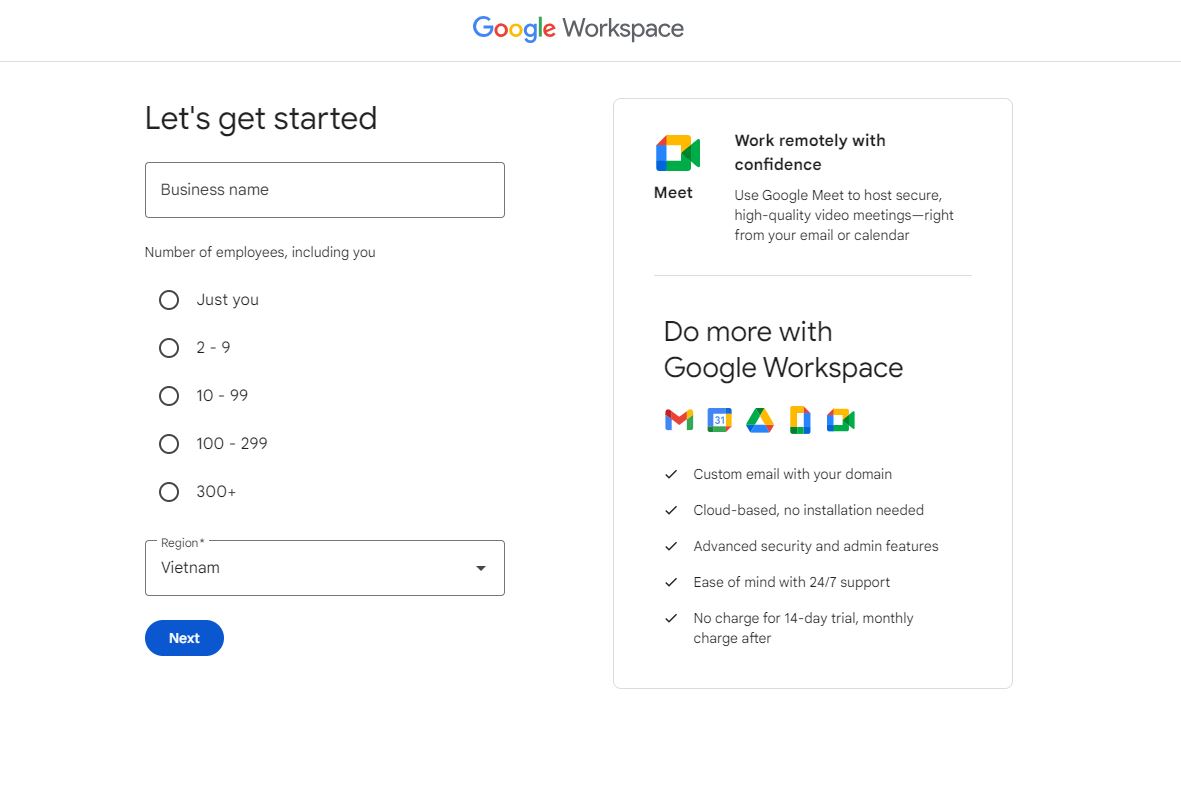This screenshot has height=792, width=1181.
Task: Click checkmark beside Ease of mind 24/7 support
Action: (x=671, y=582)
